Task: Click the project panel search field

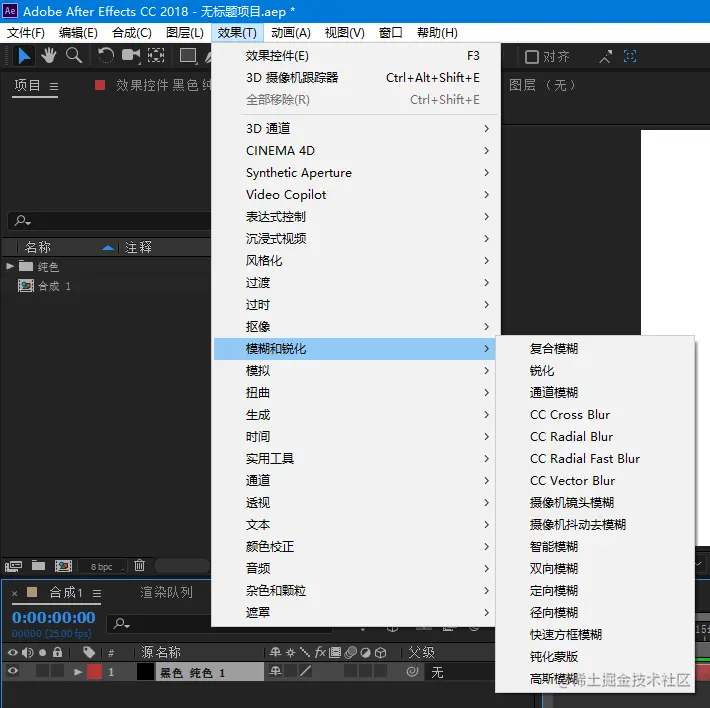Action: (109, 221)
